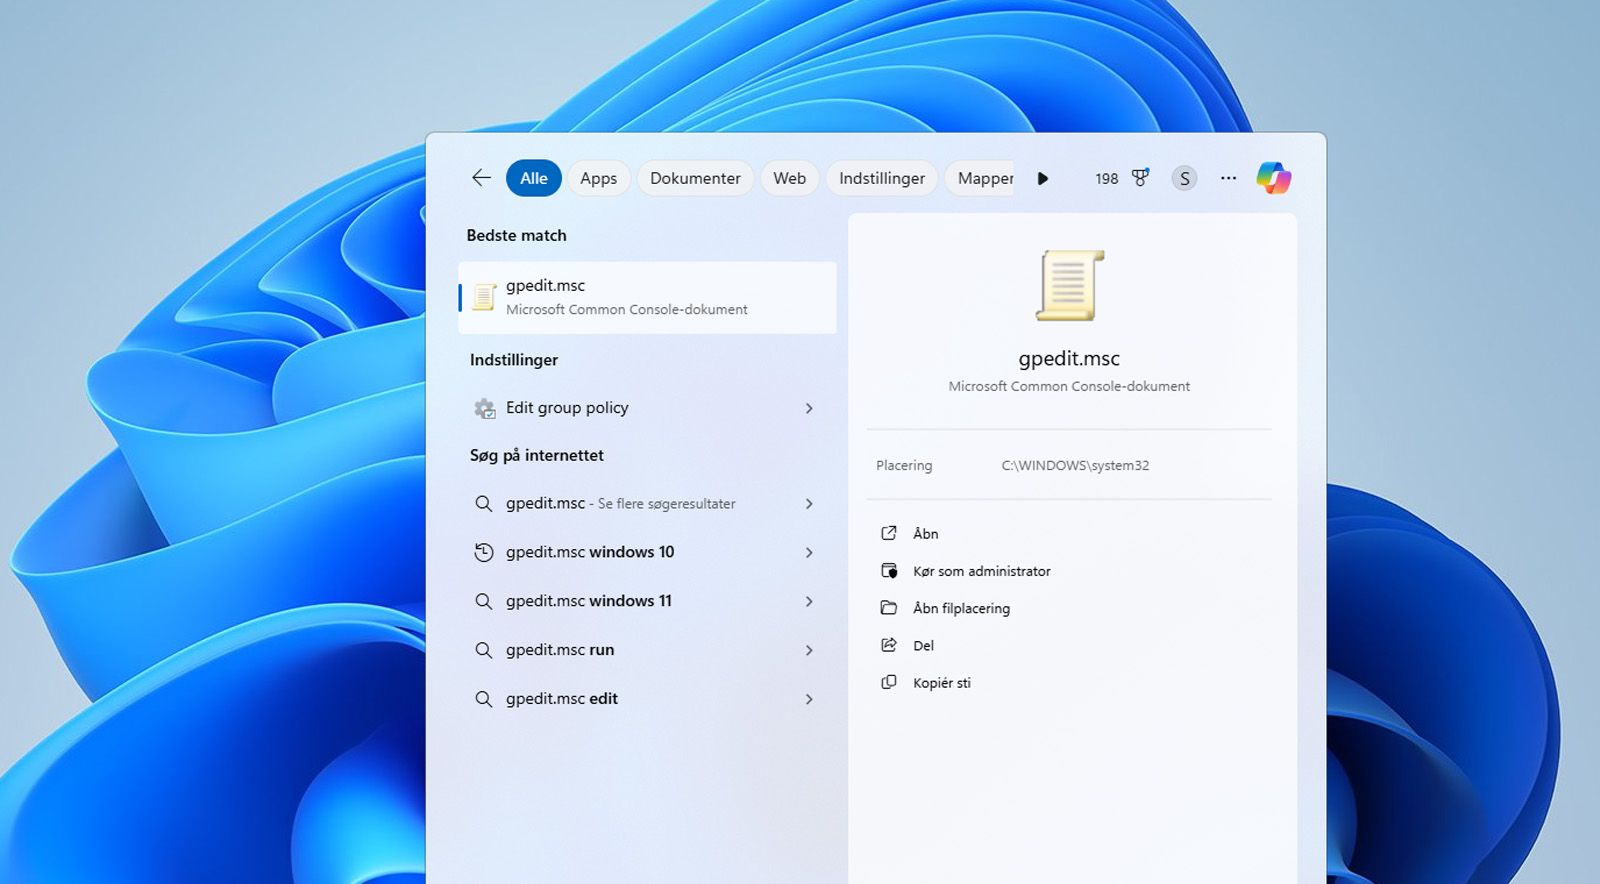Click the gear icon beside Edit group policy
Screen dimensions: 1600x884
(485, 408)
